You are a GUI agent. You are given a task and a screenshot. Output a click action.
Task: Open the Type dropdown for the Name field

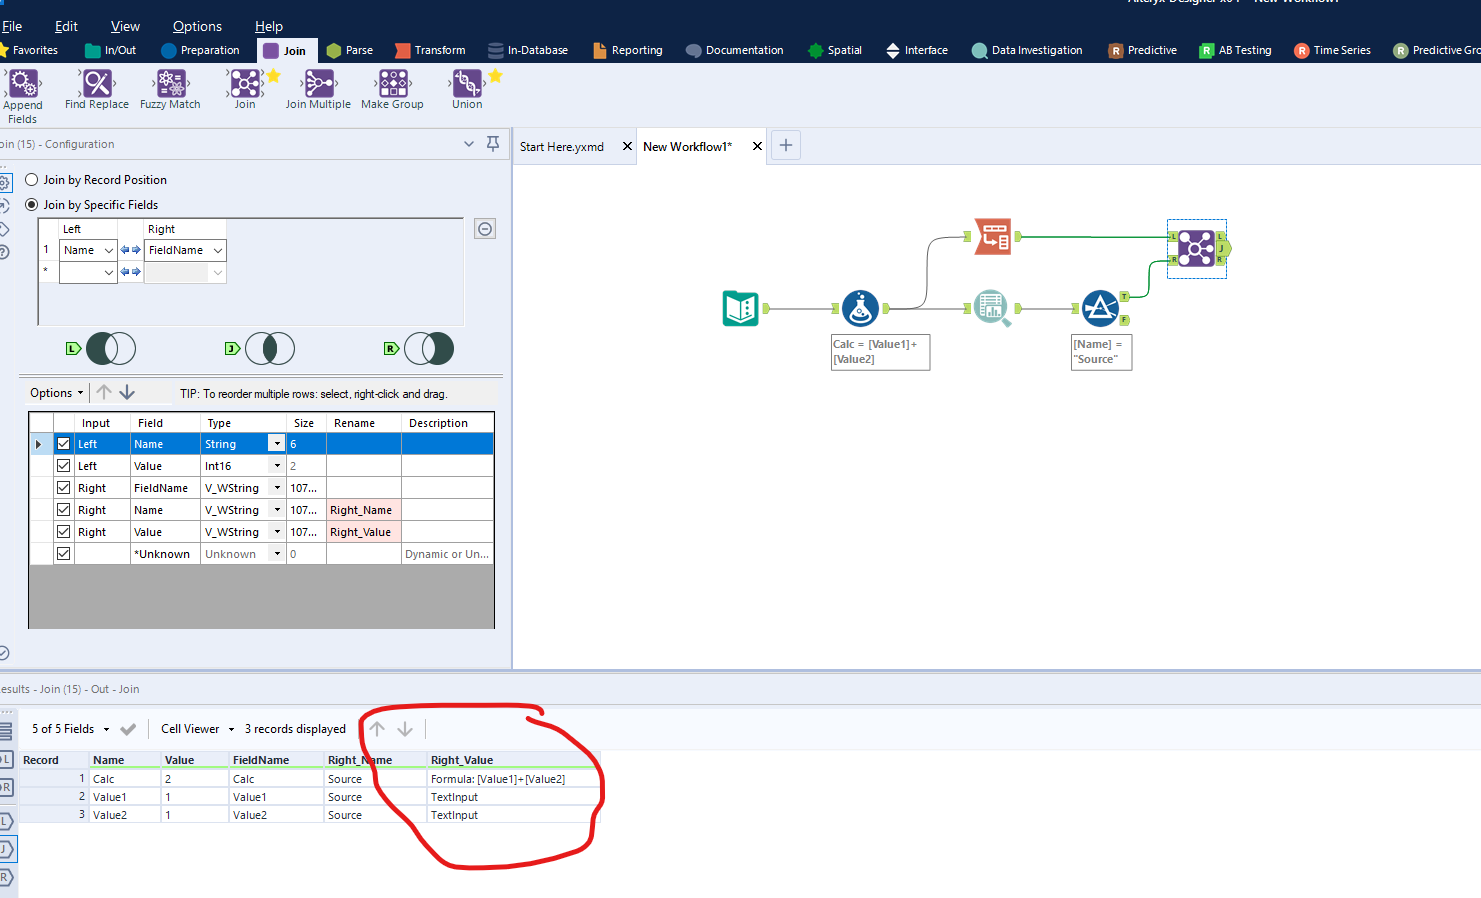(x=277, y=443)
